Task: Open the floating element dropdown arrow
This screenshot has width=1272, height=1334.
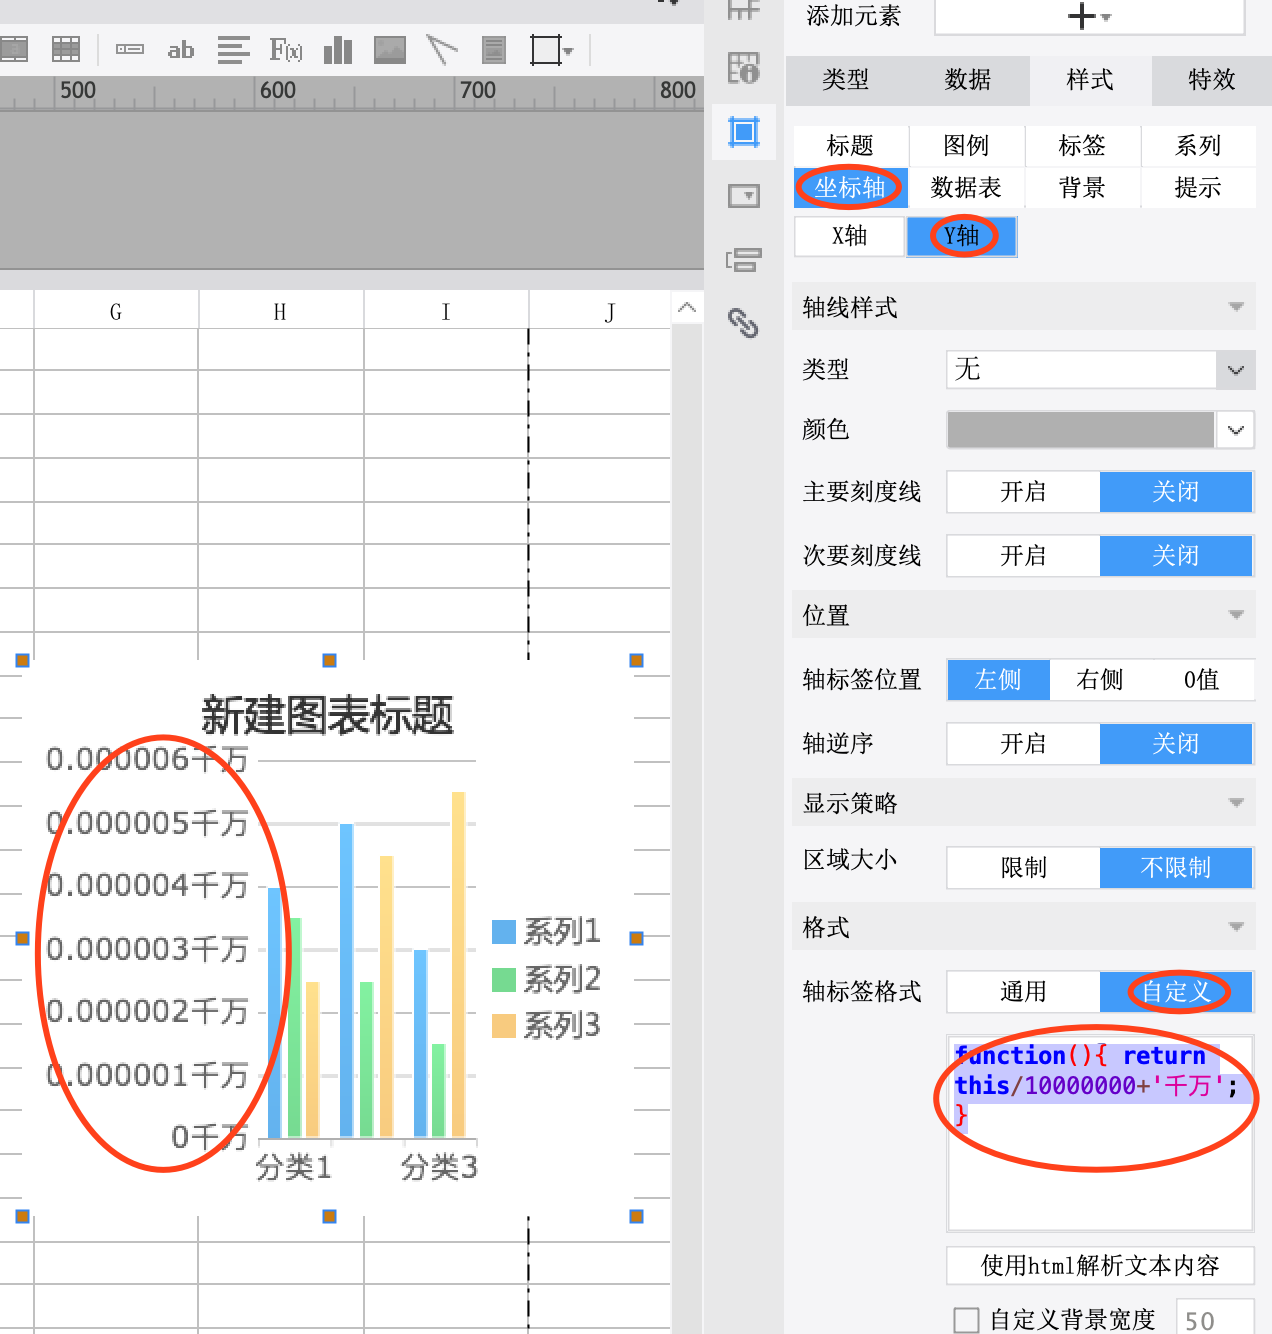Action: tap(569, 51)
